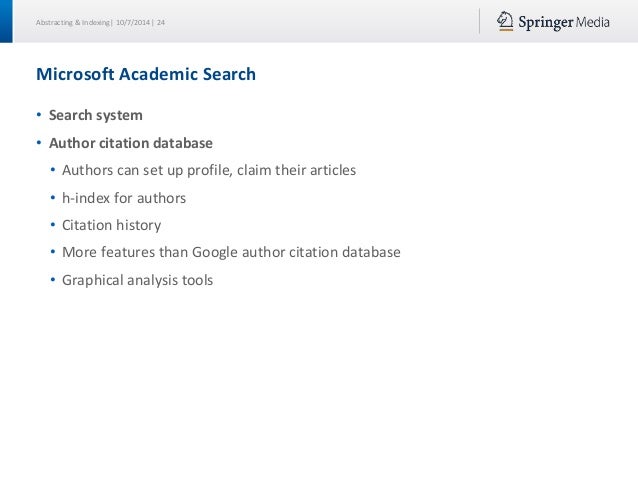Image resolution: width=638 pixels, height=479 pixels.
Task: Click the Citation history bullet
Action: click(111, 225)
